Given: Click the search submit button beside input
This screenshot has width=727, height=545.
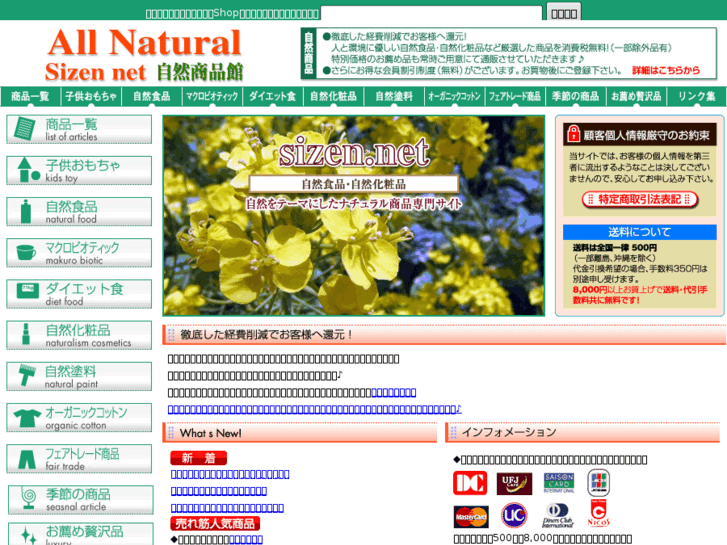Looking at the screenshot, I should (563, 13).
